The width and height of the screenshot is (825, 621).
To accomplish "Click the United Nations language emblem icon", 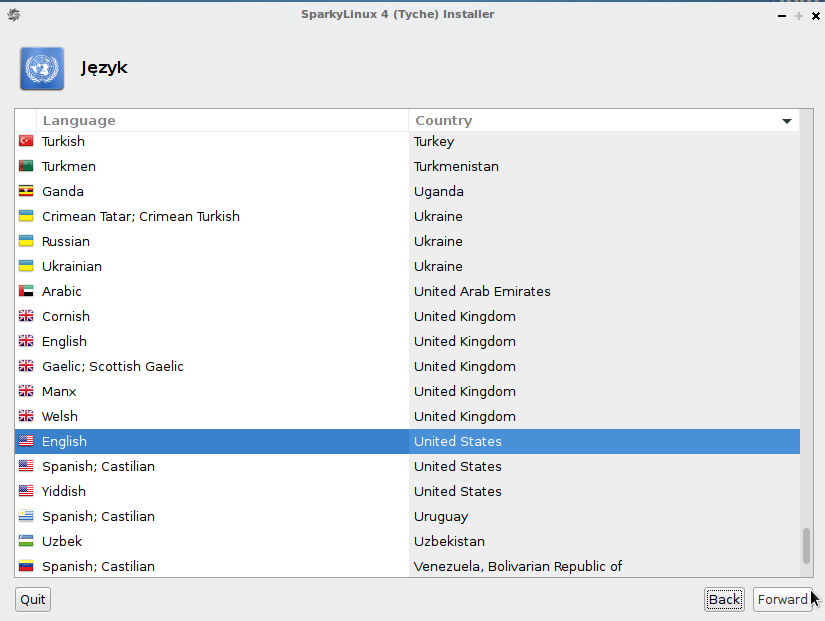I will (42, 68).
